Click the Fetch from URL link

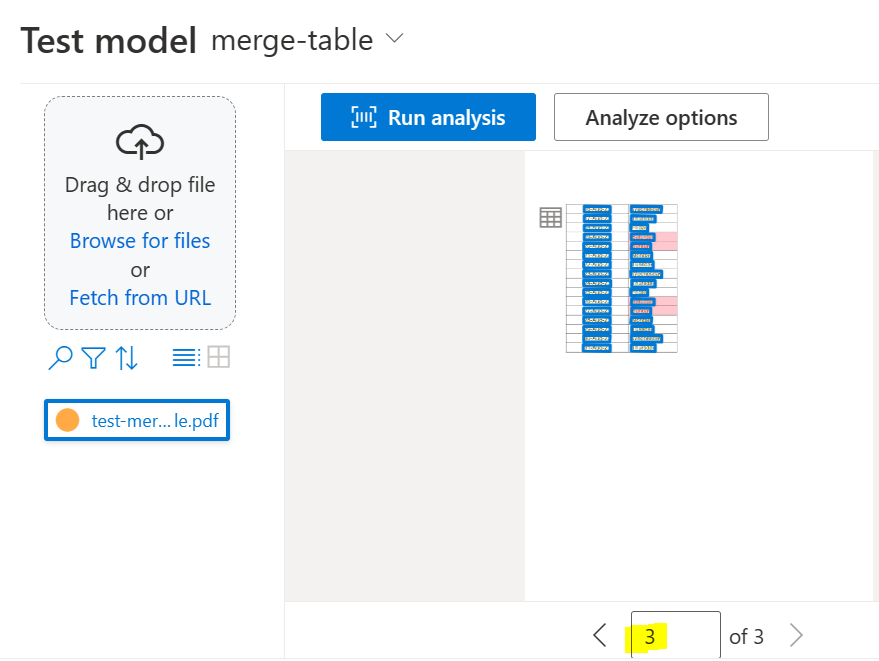tap(140, 298)
